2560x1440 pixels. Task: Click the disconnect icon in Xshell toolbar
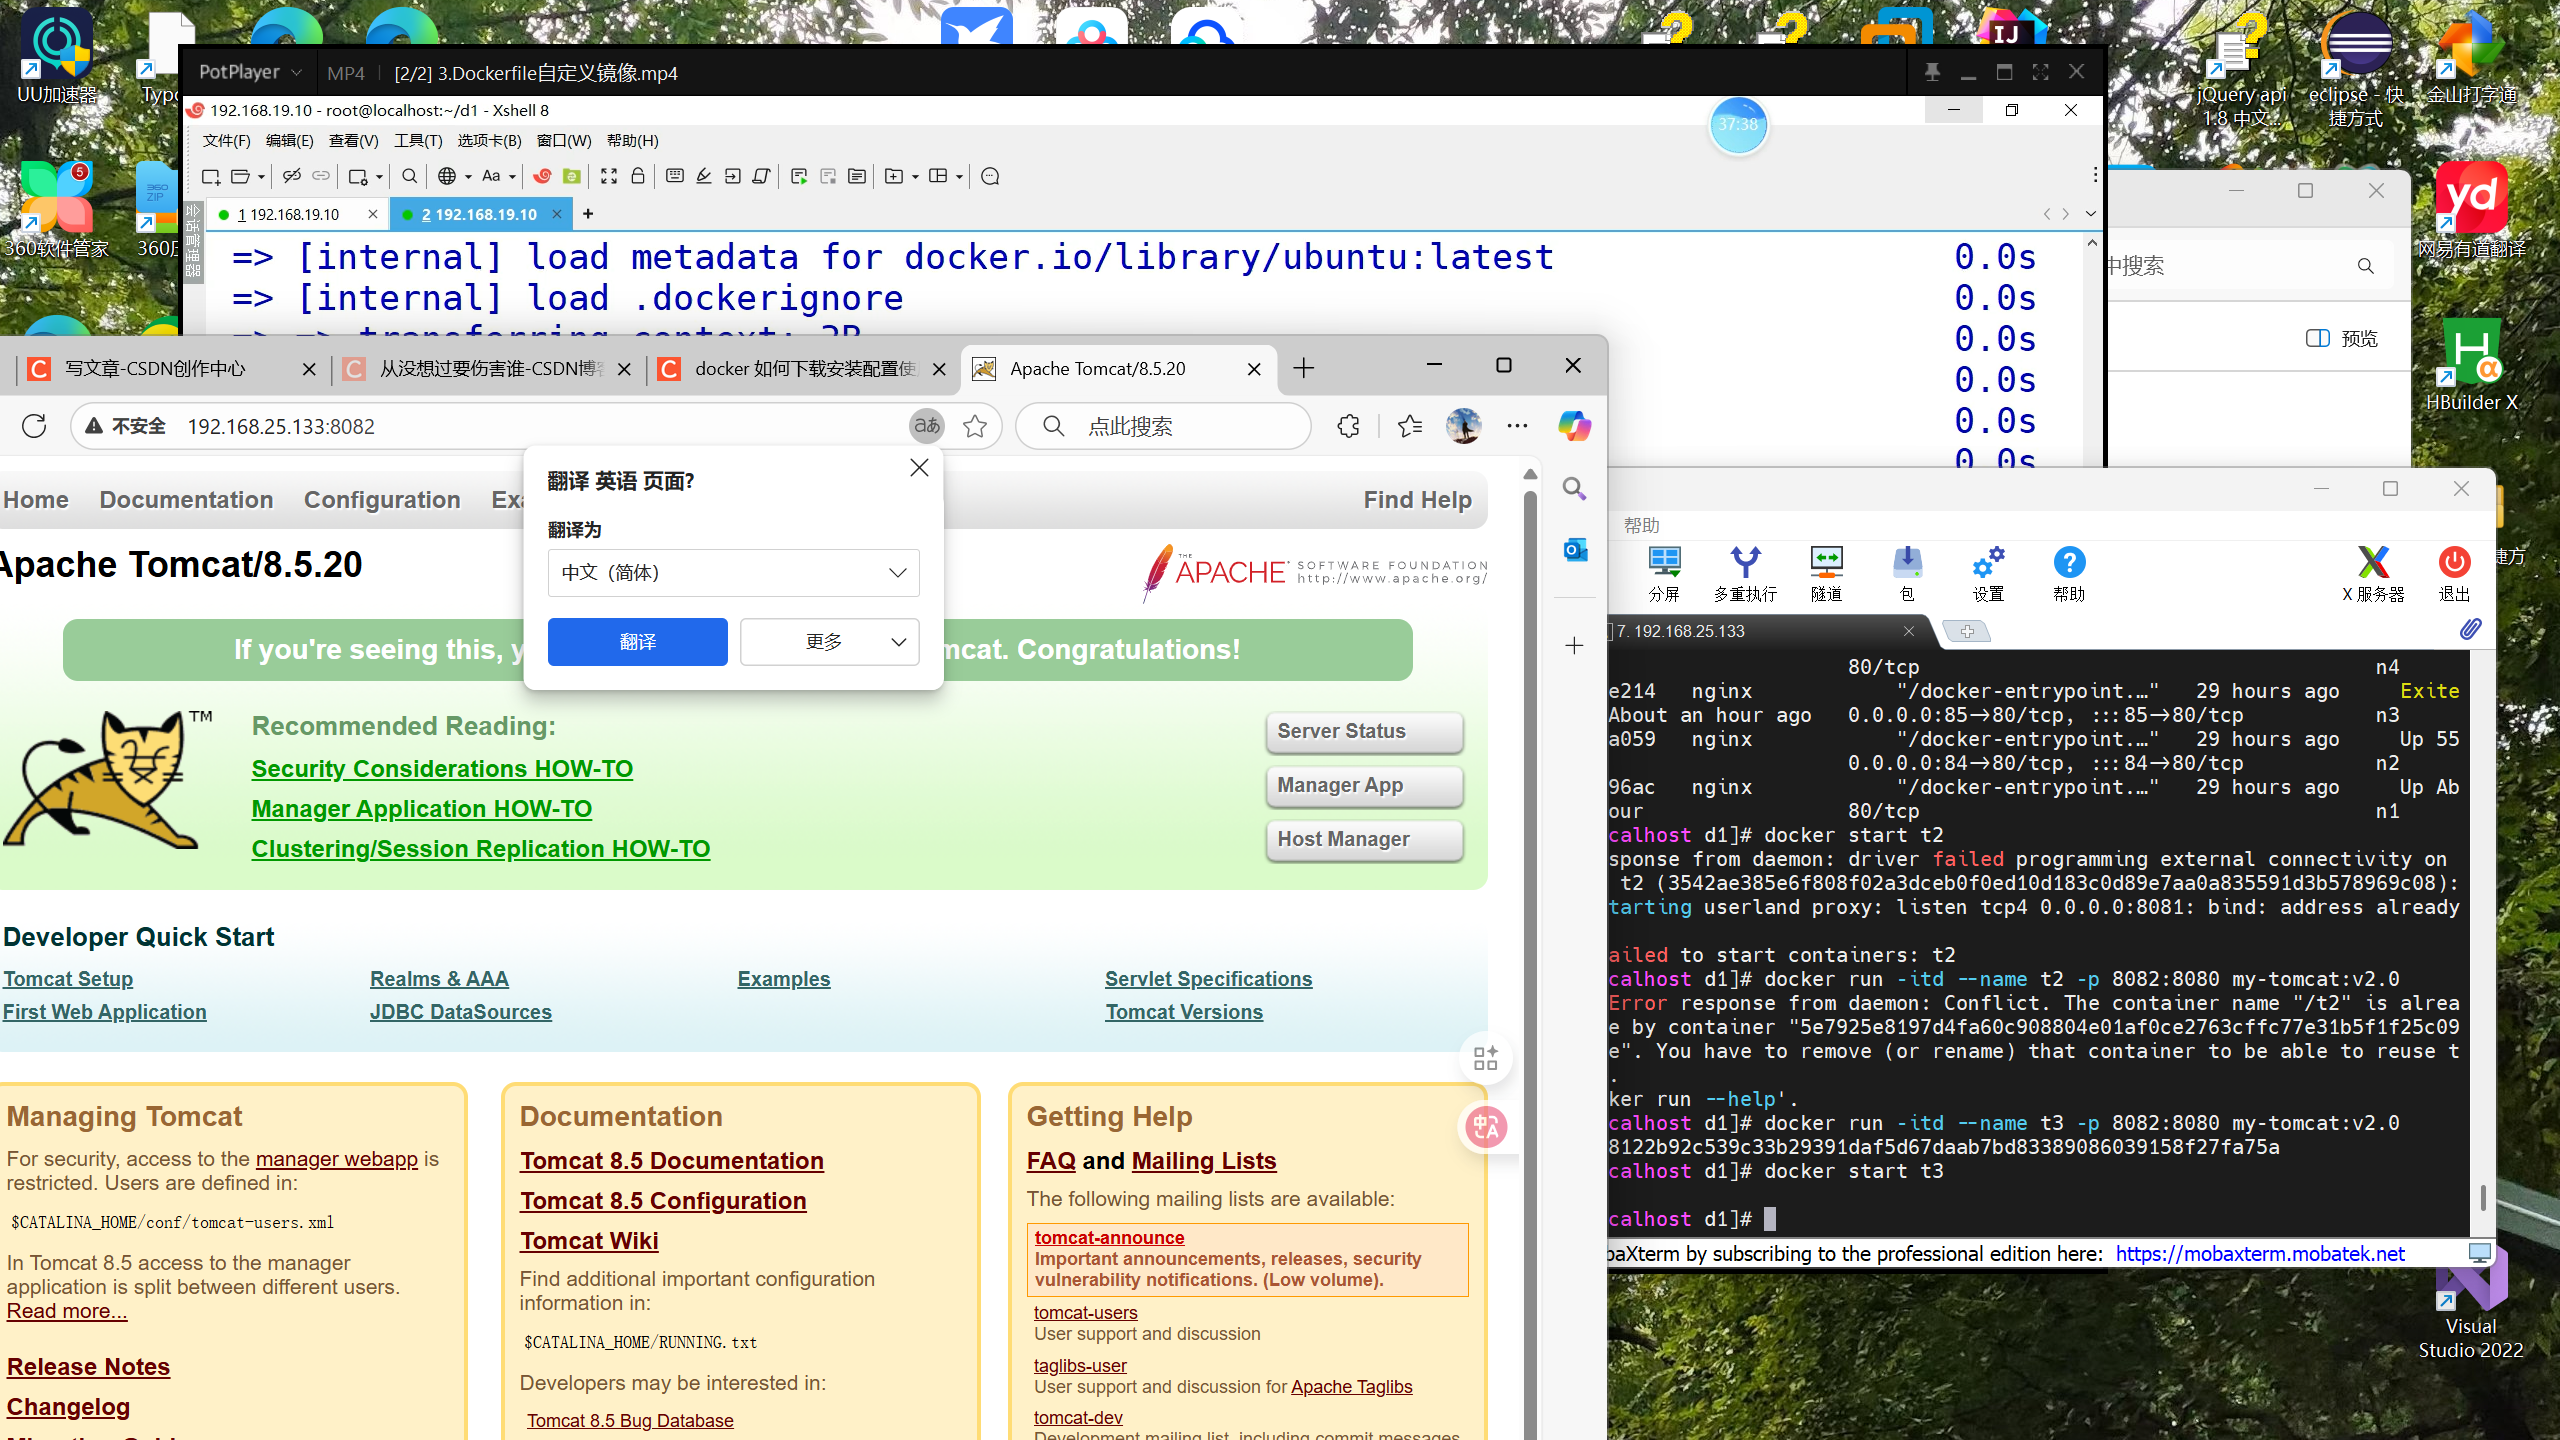point(291,176)
